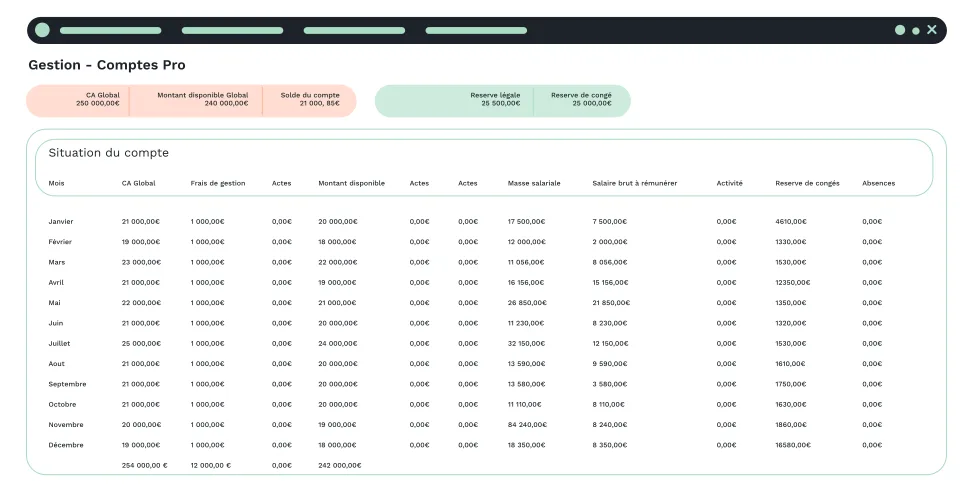Click the Solde du compte summary card

click(x=310, y=100)
